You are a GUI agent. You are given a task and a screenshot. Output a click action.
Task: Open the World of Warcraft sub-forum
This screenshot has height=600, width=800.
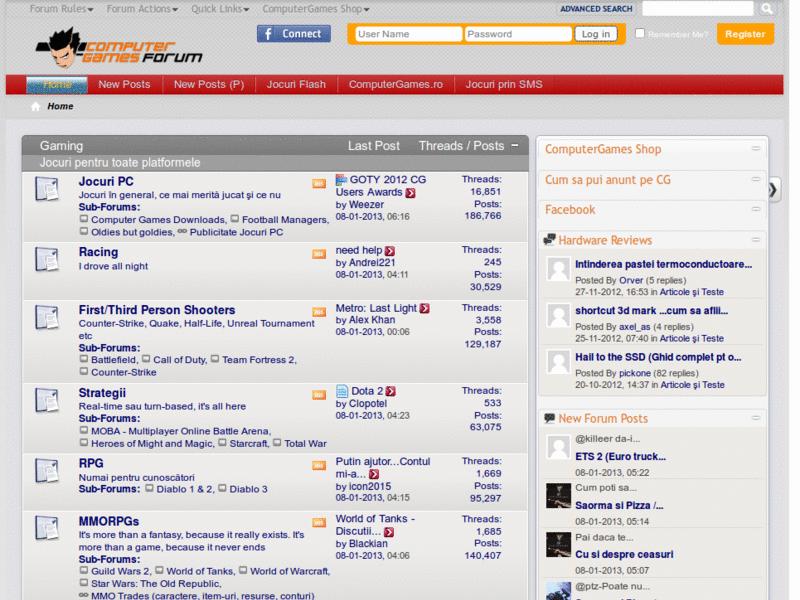coord(290,571)
